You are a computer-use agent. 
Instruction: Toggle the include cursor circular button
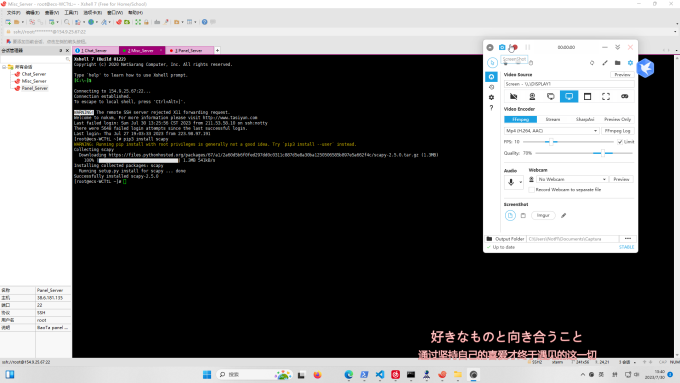point(492,63)
